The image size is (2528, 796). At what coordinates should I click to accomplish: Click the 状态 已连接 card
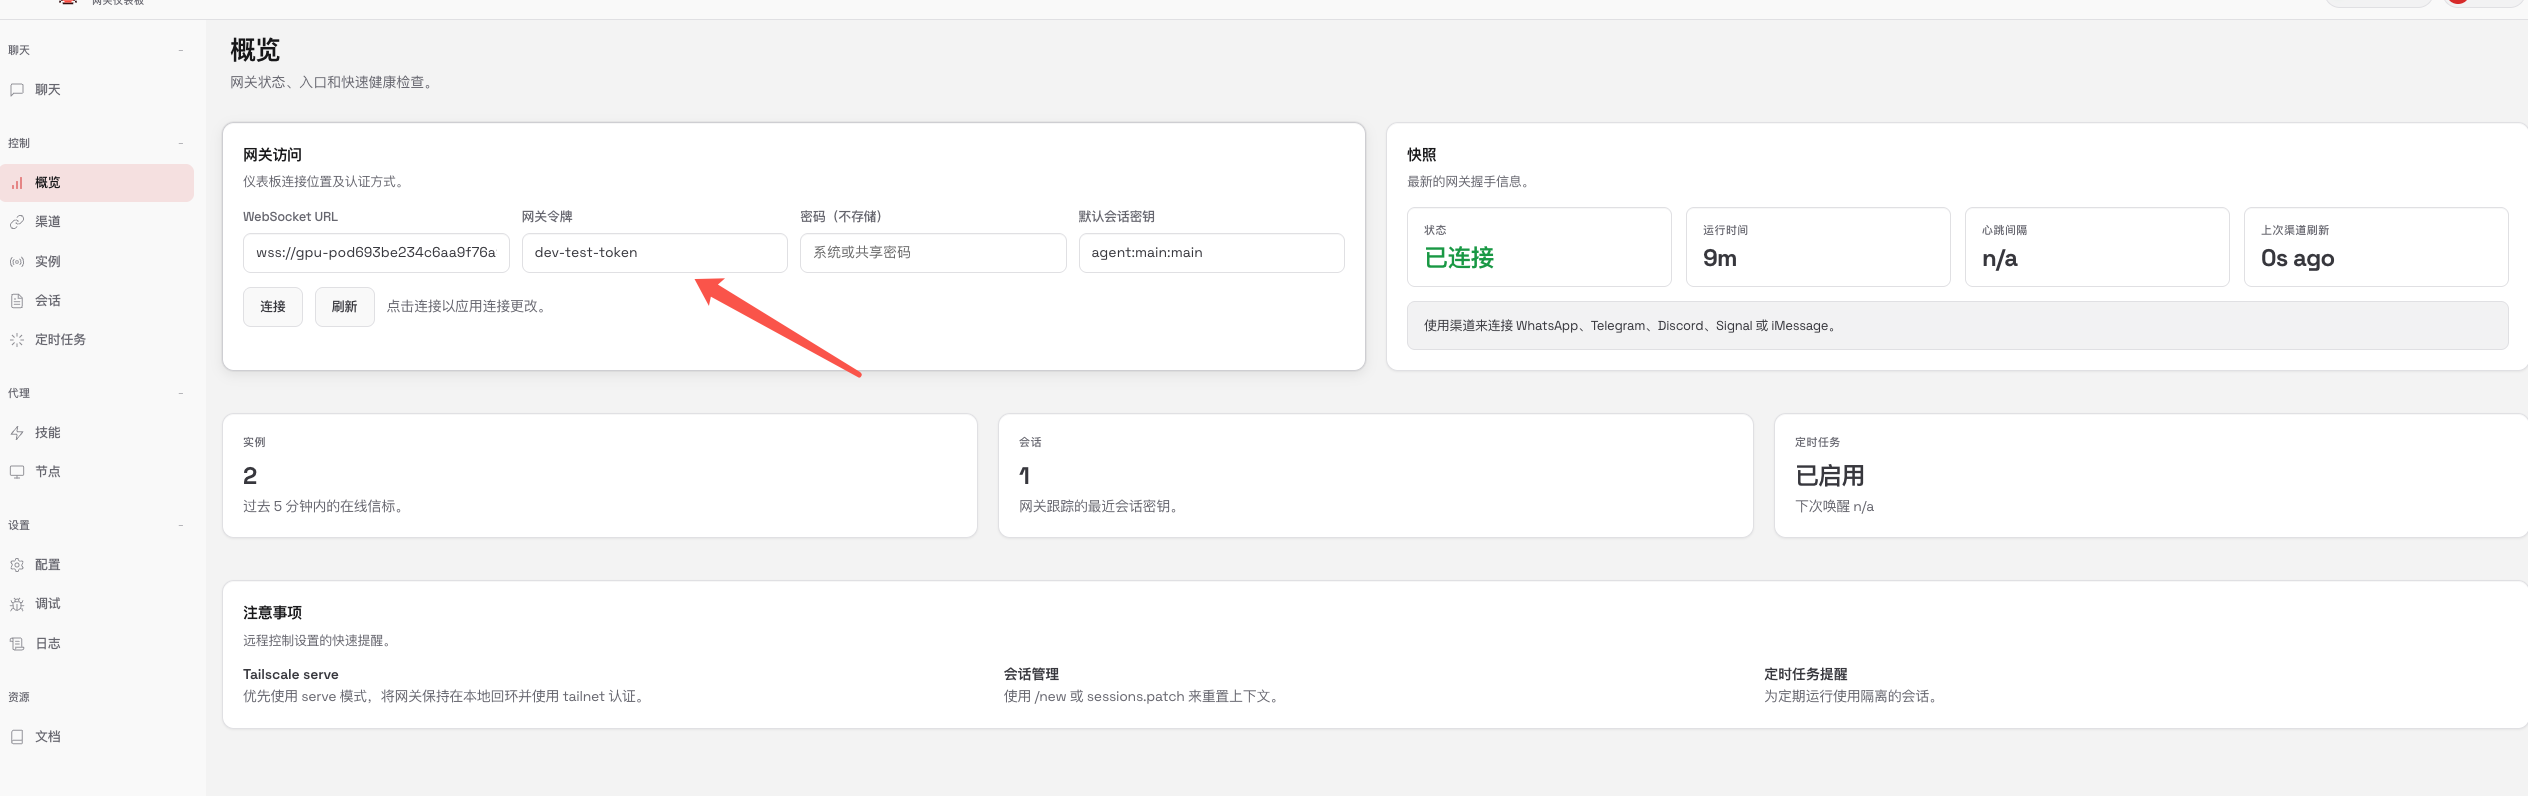[1539, 247]
